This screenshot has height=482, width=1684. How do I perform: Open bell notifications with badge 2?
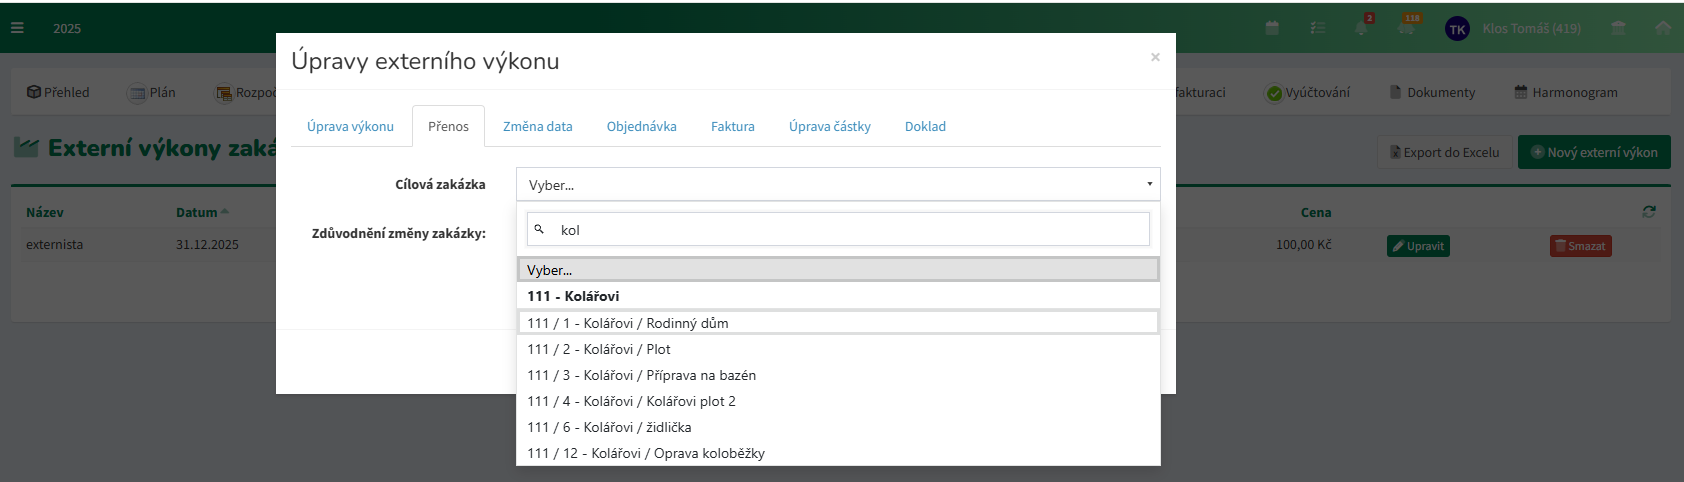coord(1361,27)
